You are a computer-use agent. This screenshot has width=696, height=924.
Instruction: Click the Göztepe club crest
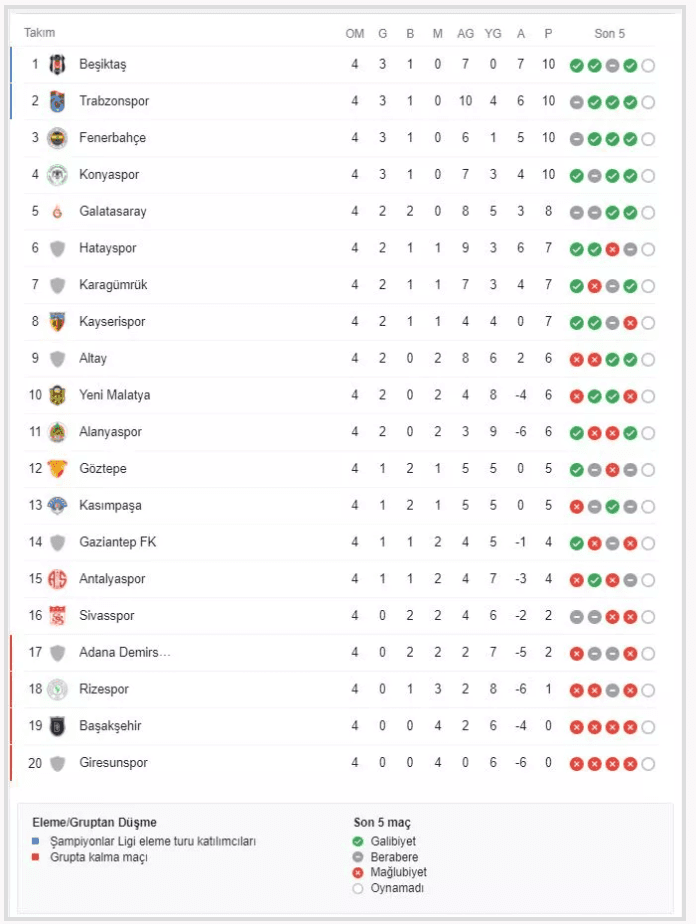pyautogui.click(x=57, y=468)
